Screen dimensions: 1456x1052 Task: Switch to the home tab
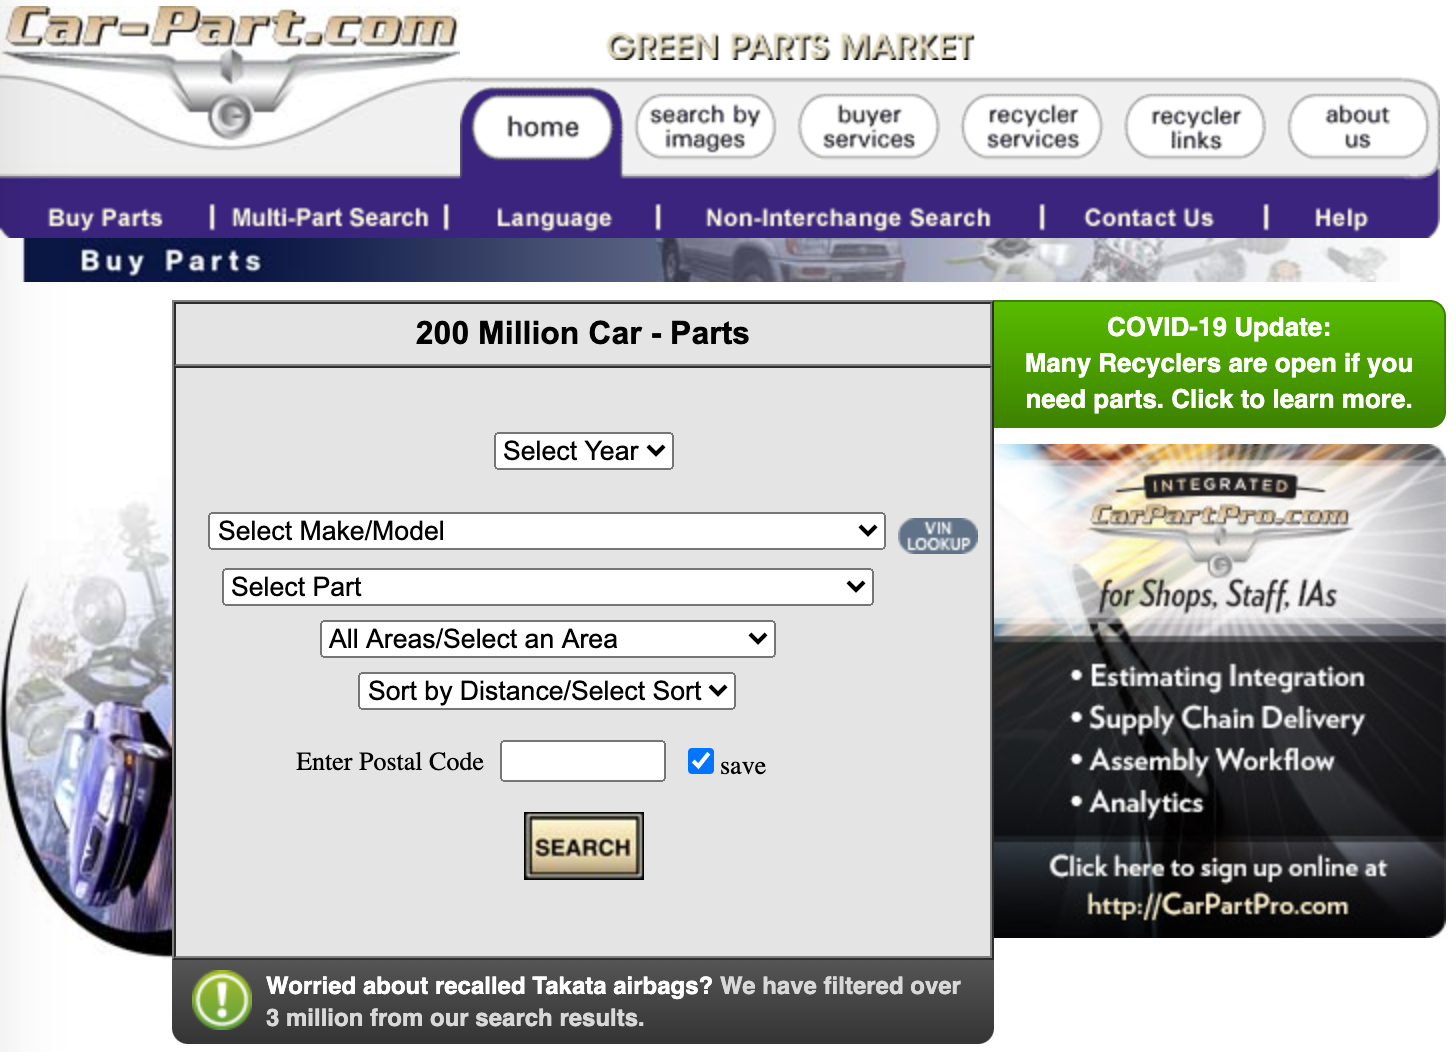tap(542, 128)
